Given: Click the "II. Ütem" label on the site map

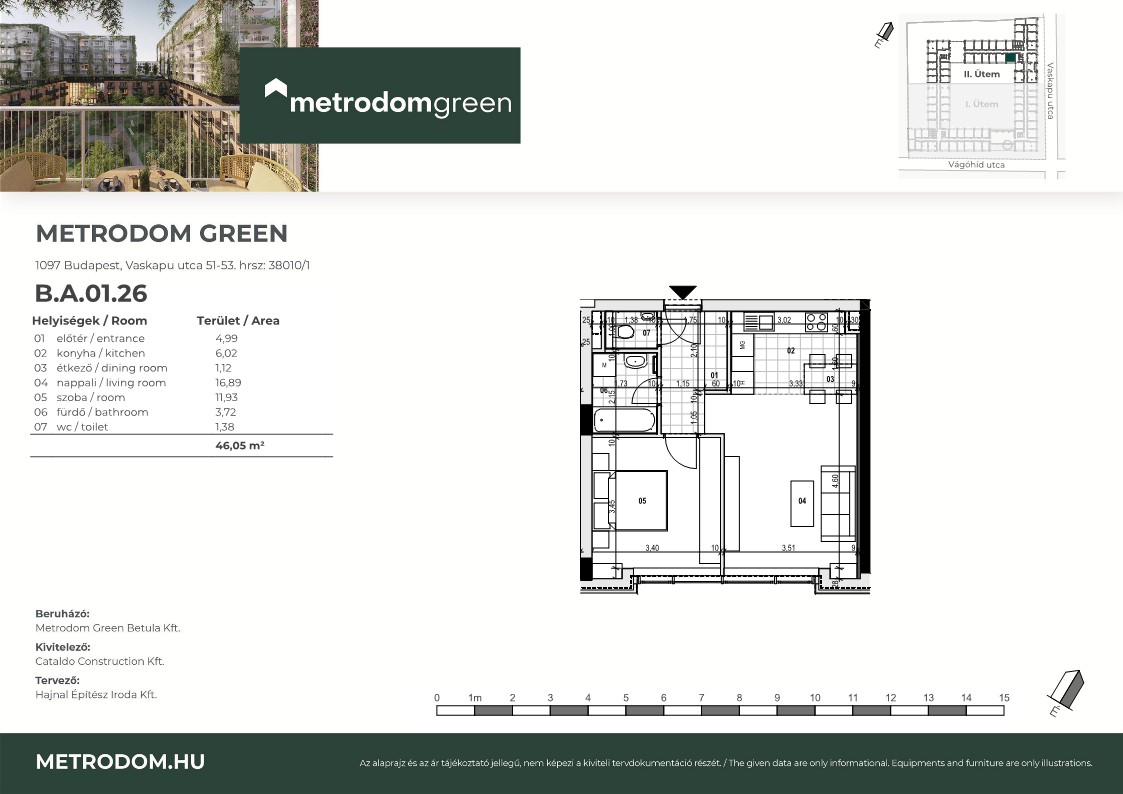Looking at the screenshot, I should point(981,75).
